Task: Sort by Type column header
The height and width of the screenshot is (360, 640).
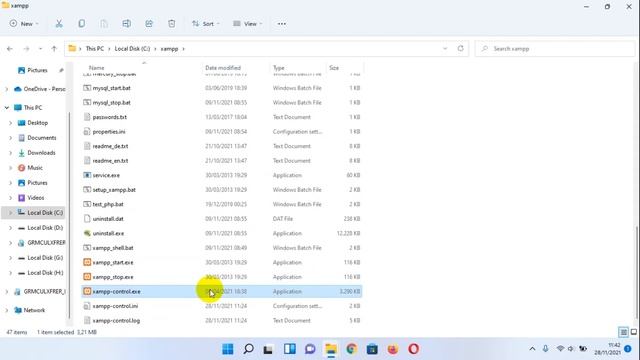Action: click(278, 68)
